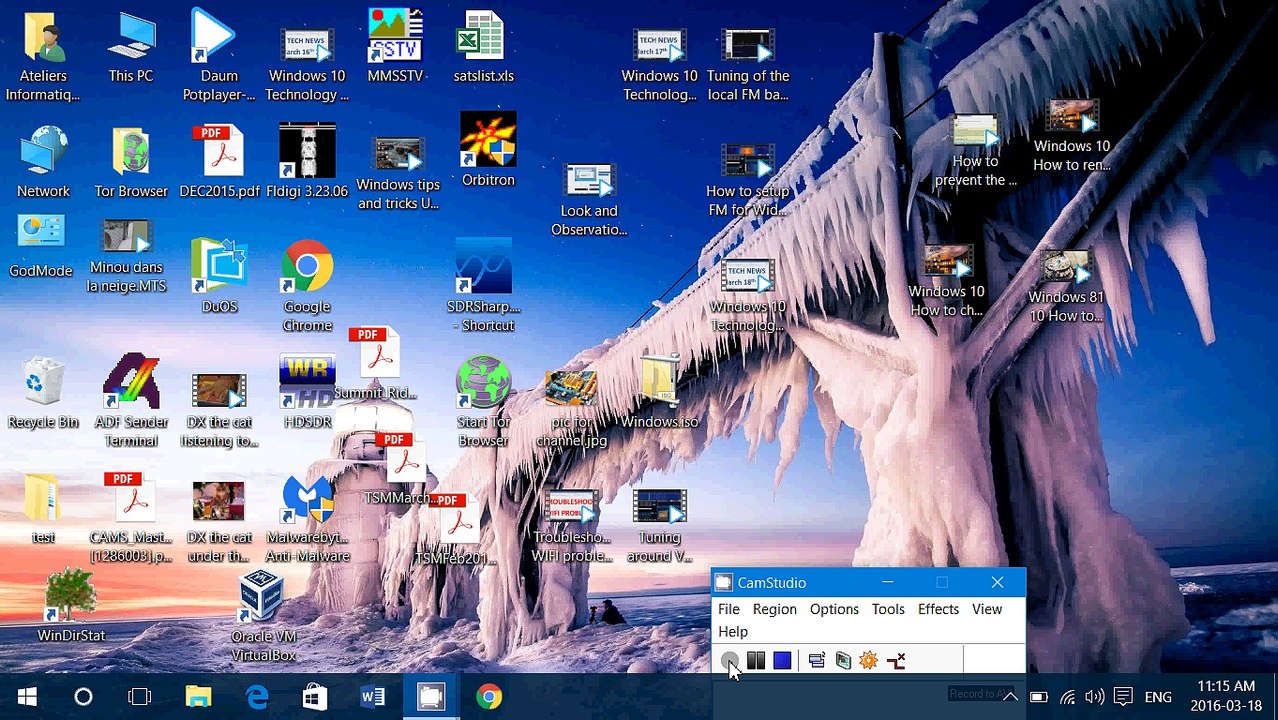Click the CamStudio Record button
This screenshot has width=1278, height=720.
(730, 660)
